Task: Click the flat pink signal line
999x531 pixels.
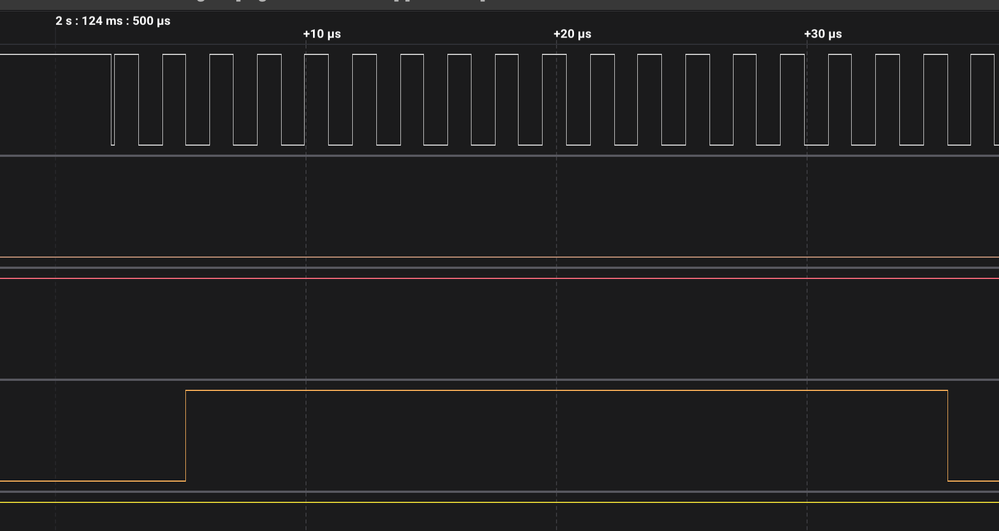Action: pos(500,279)
